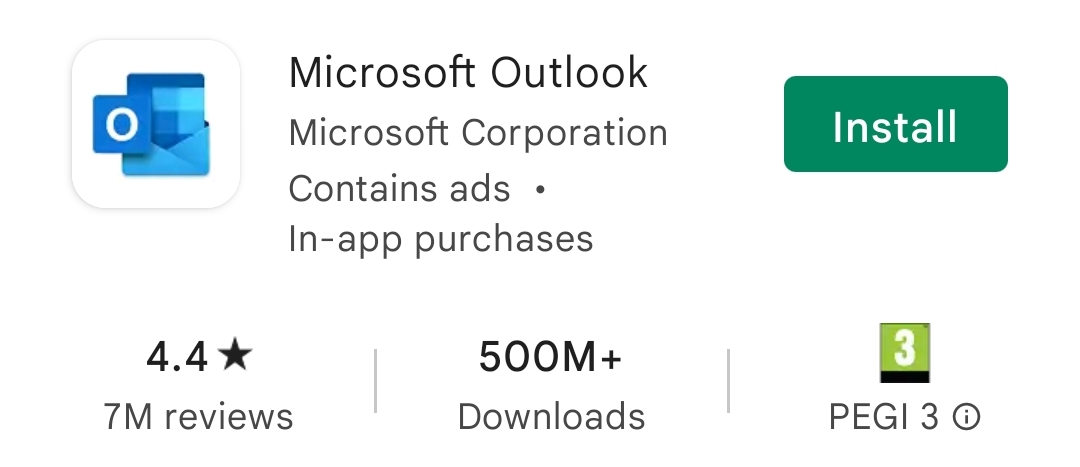Click divider between Downloads and PEGI
The height and width of the screenshot is (467, 1080).
(728, 381)
